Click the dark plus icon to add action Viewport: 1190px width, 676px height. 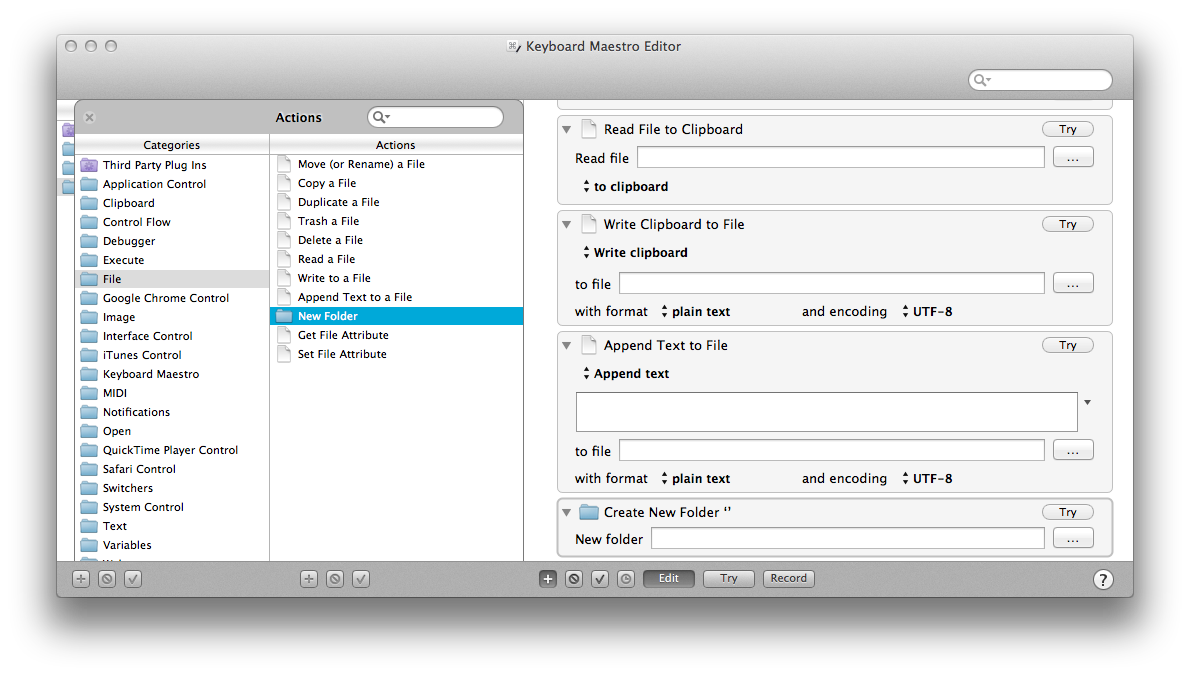click(548, 579)
